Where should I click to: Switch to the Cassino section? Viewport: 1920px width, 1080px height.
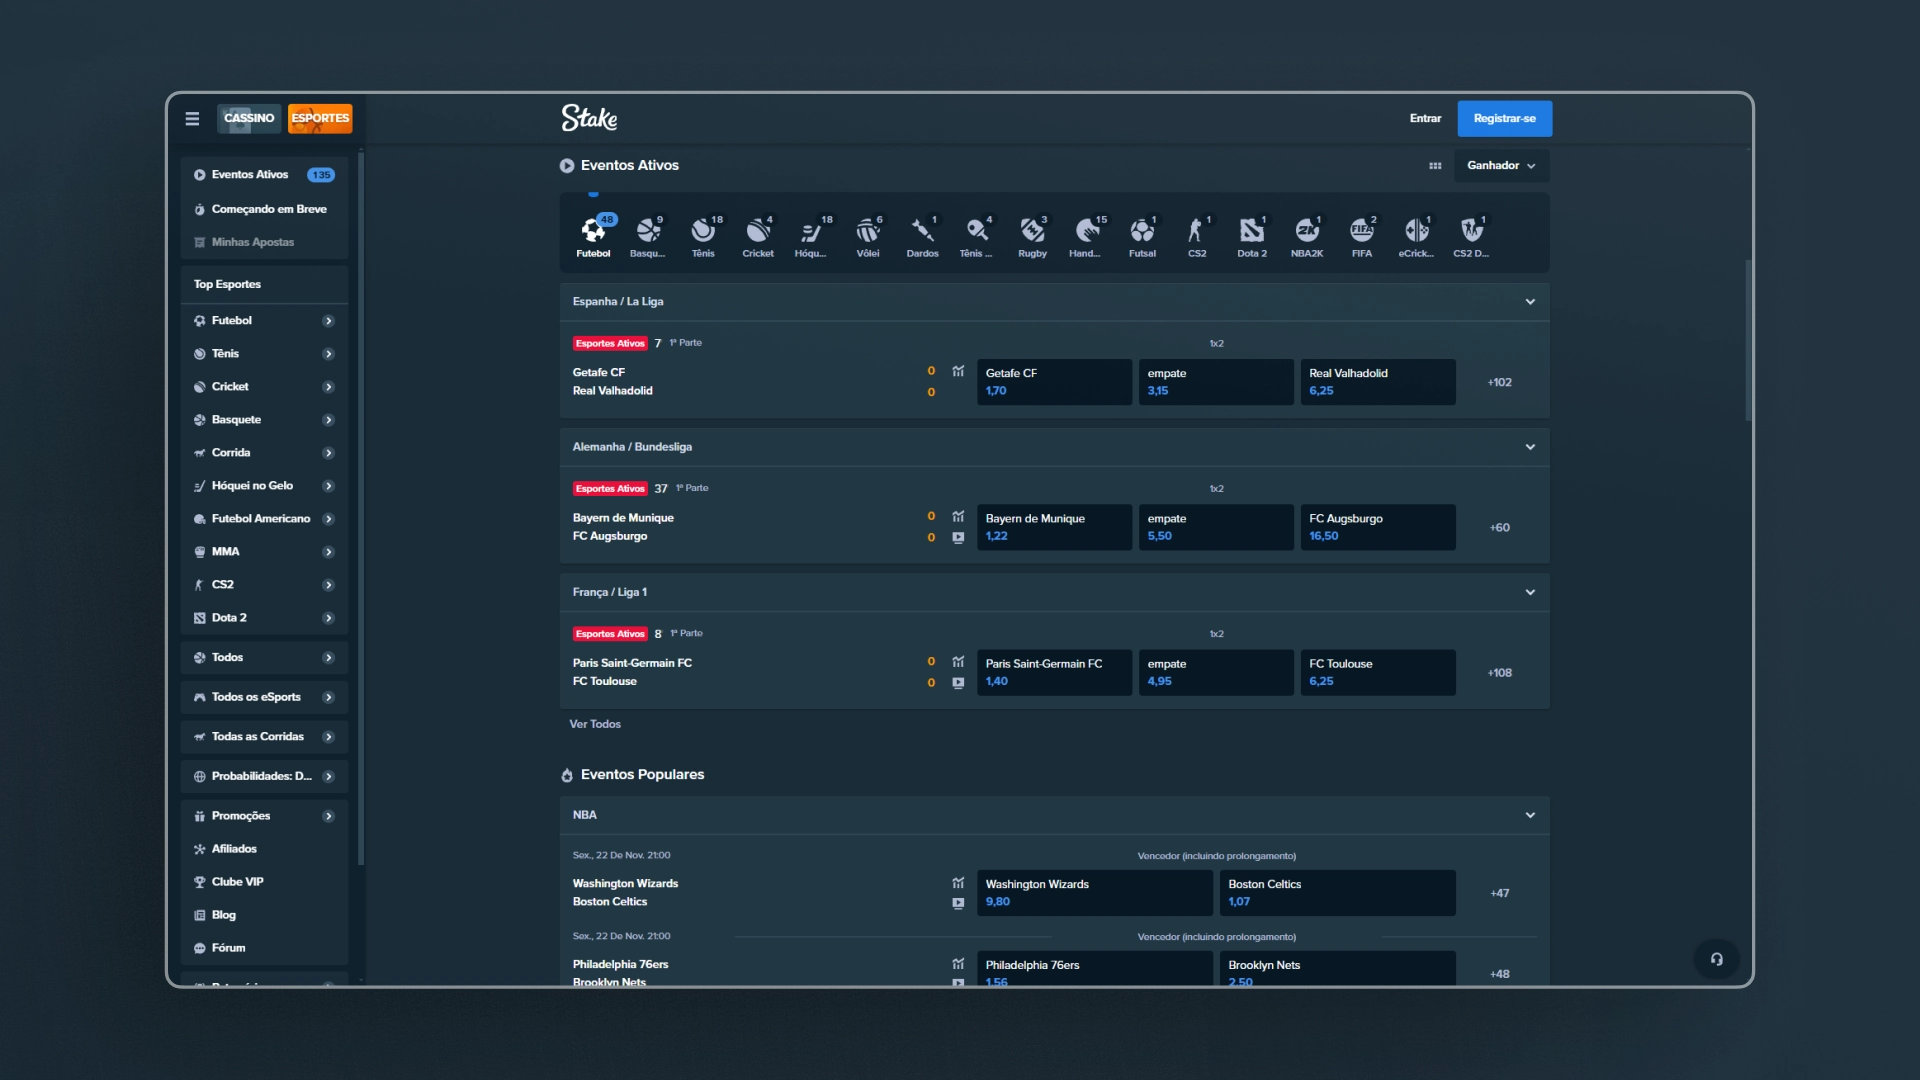(249, 118)
